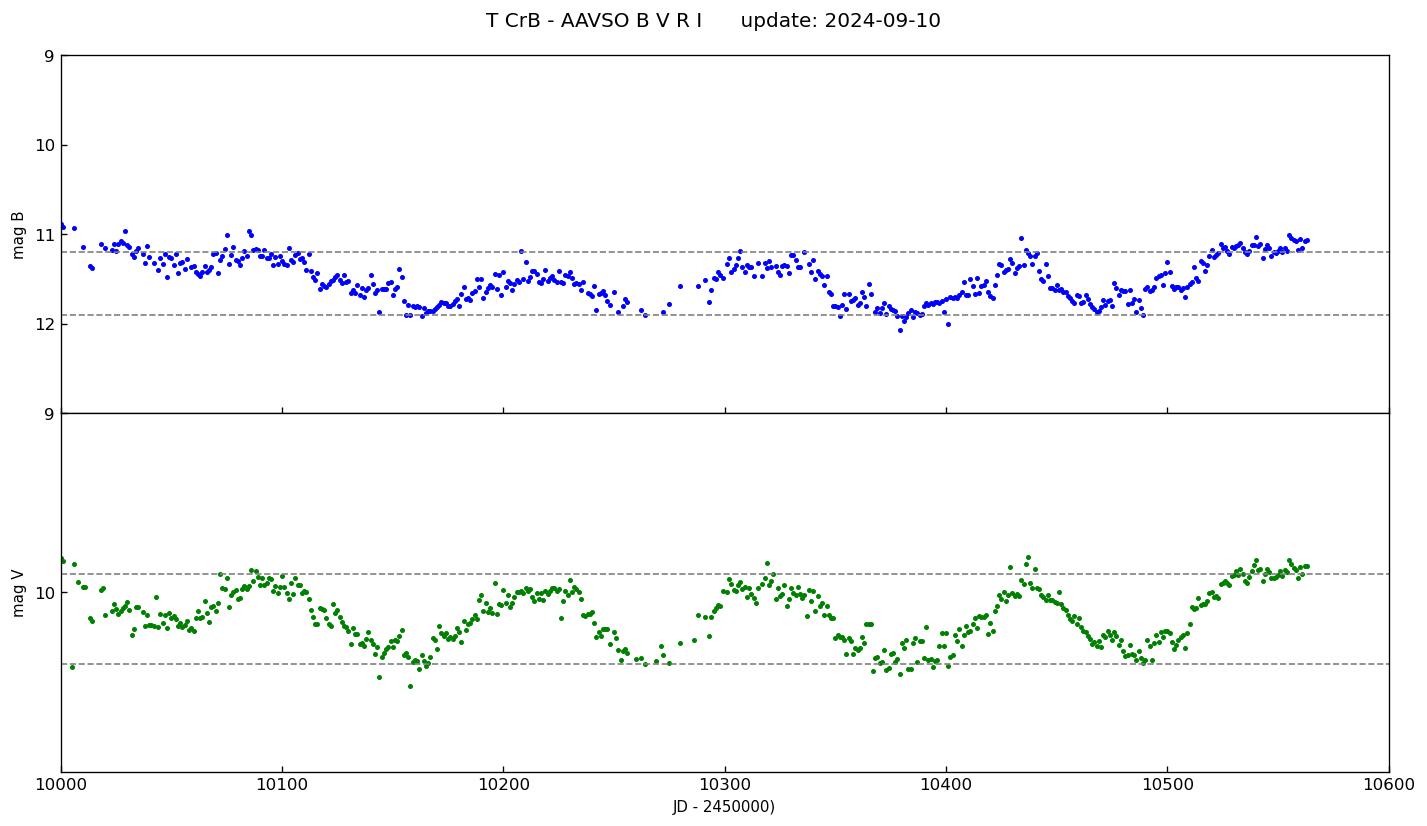Click the 'mag V' y-axis label
Viewport: 1427px width, 826px height.
click(18, 593)
